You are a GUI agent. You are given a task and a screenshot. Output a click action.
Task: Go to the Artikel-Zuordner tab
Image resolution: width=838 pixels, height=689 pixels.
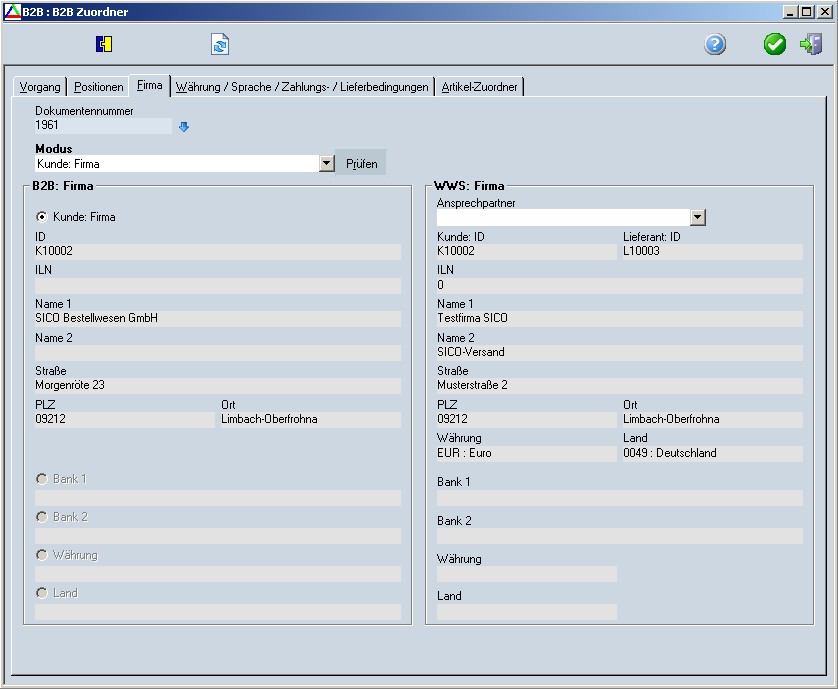pyautogui.click(x=480, y=87)
